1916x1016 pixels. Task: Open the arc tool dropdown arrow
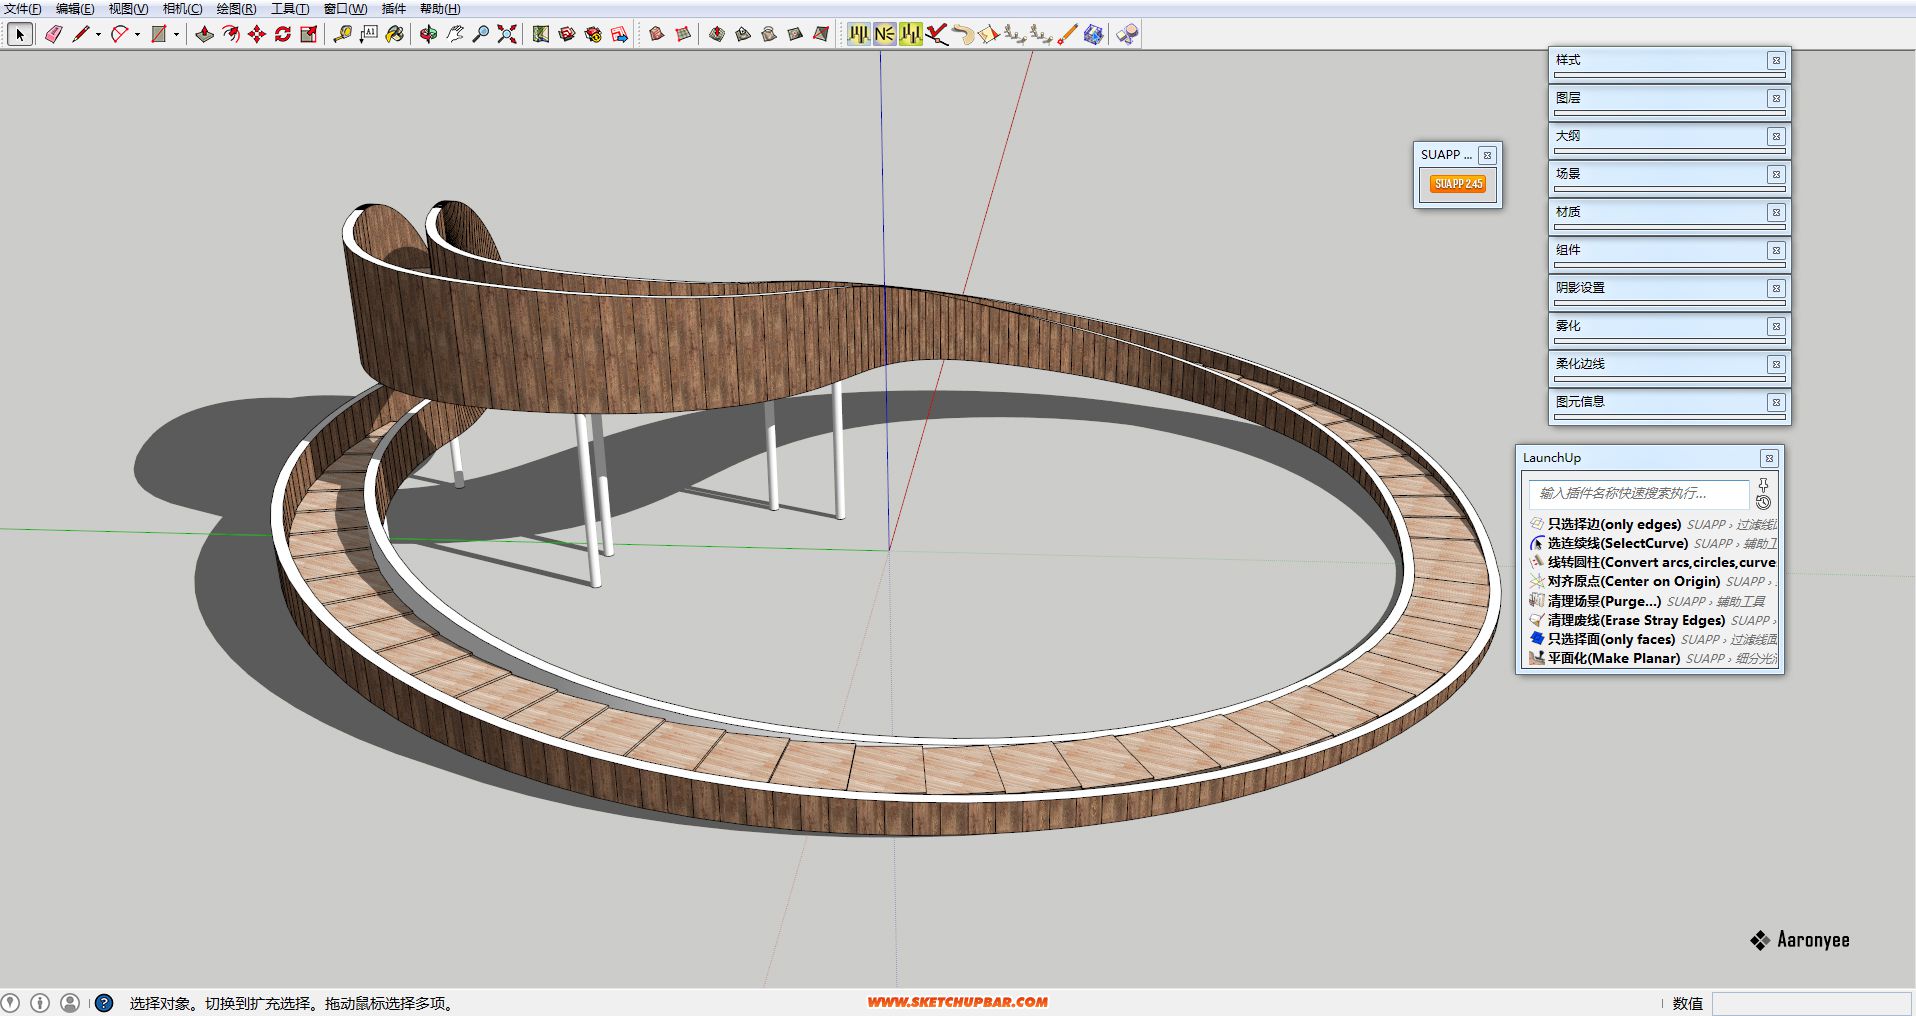[137, 34]
